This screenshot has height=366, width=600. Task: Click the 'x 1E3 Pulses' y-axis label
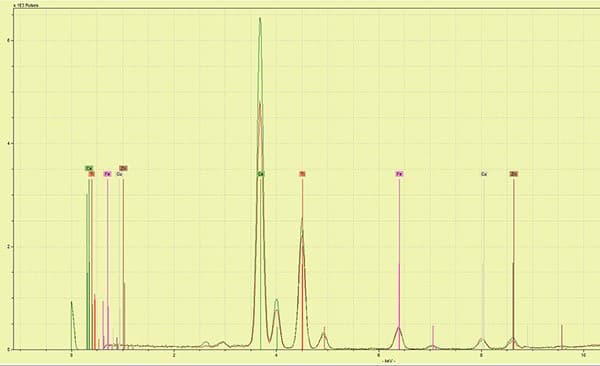coord(26,6)
